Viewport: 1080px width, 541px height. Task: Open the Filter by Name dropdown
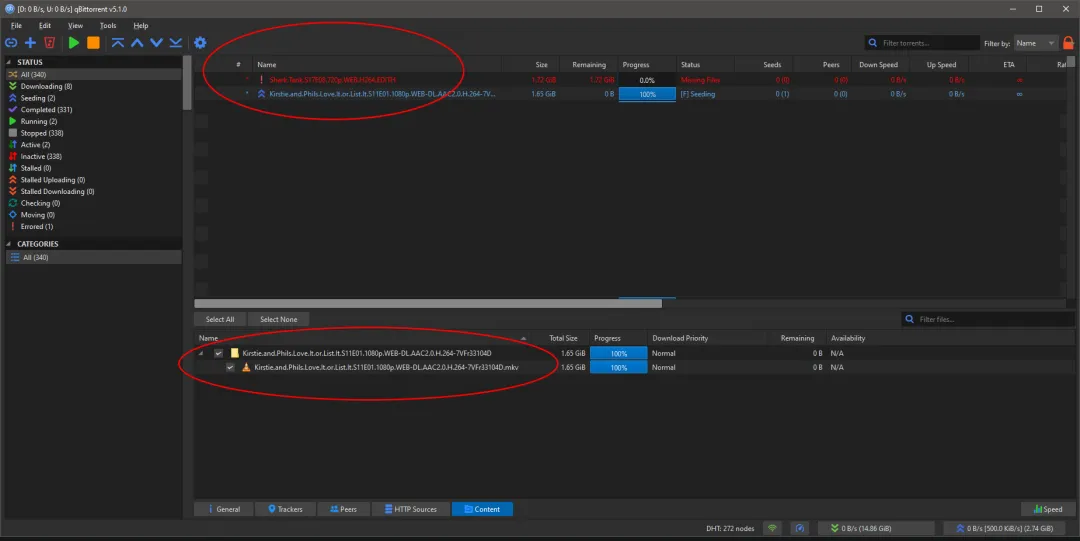(x=1035, y=43)
